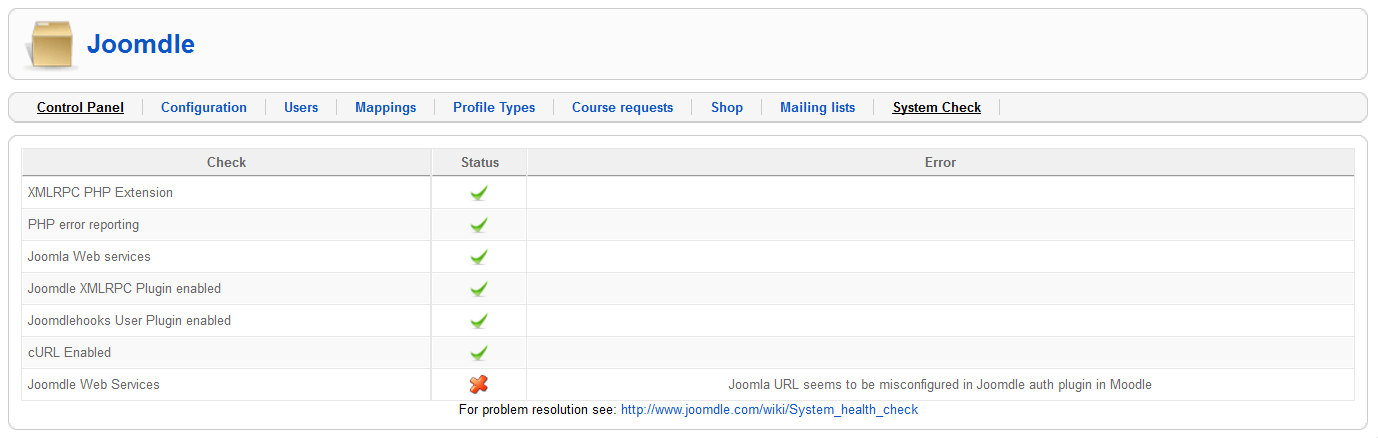This screenshot has width=1378, height=438.
Task: Switch to the Users tab
Action: [301, 108]
